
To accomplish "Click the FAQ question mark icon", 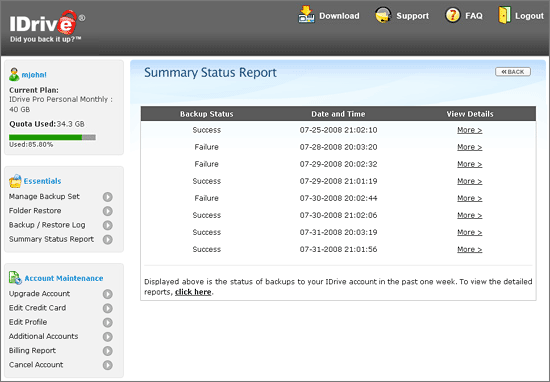I will pyautogui.click(x=452, y=15).
